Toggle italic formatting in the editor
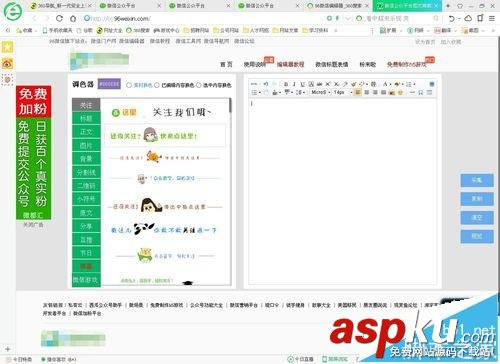Viewport: 500px width, 364px height. point(294,84)
